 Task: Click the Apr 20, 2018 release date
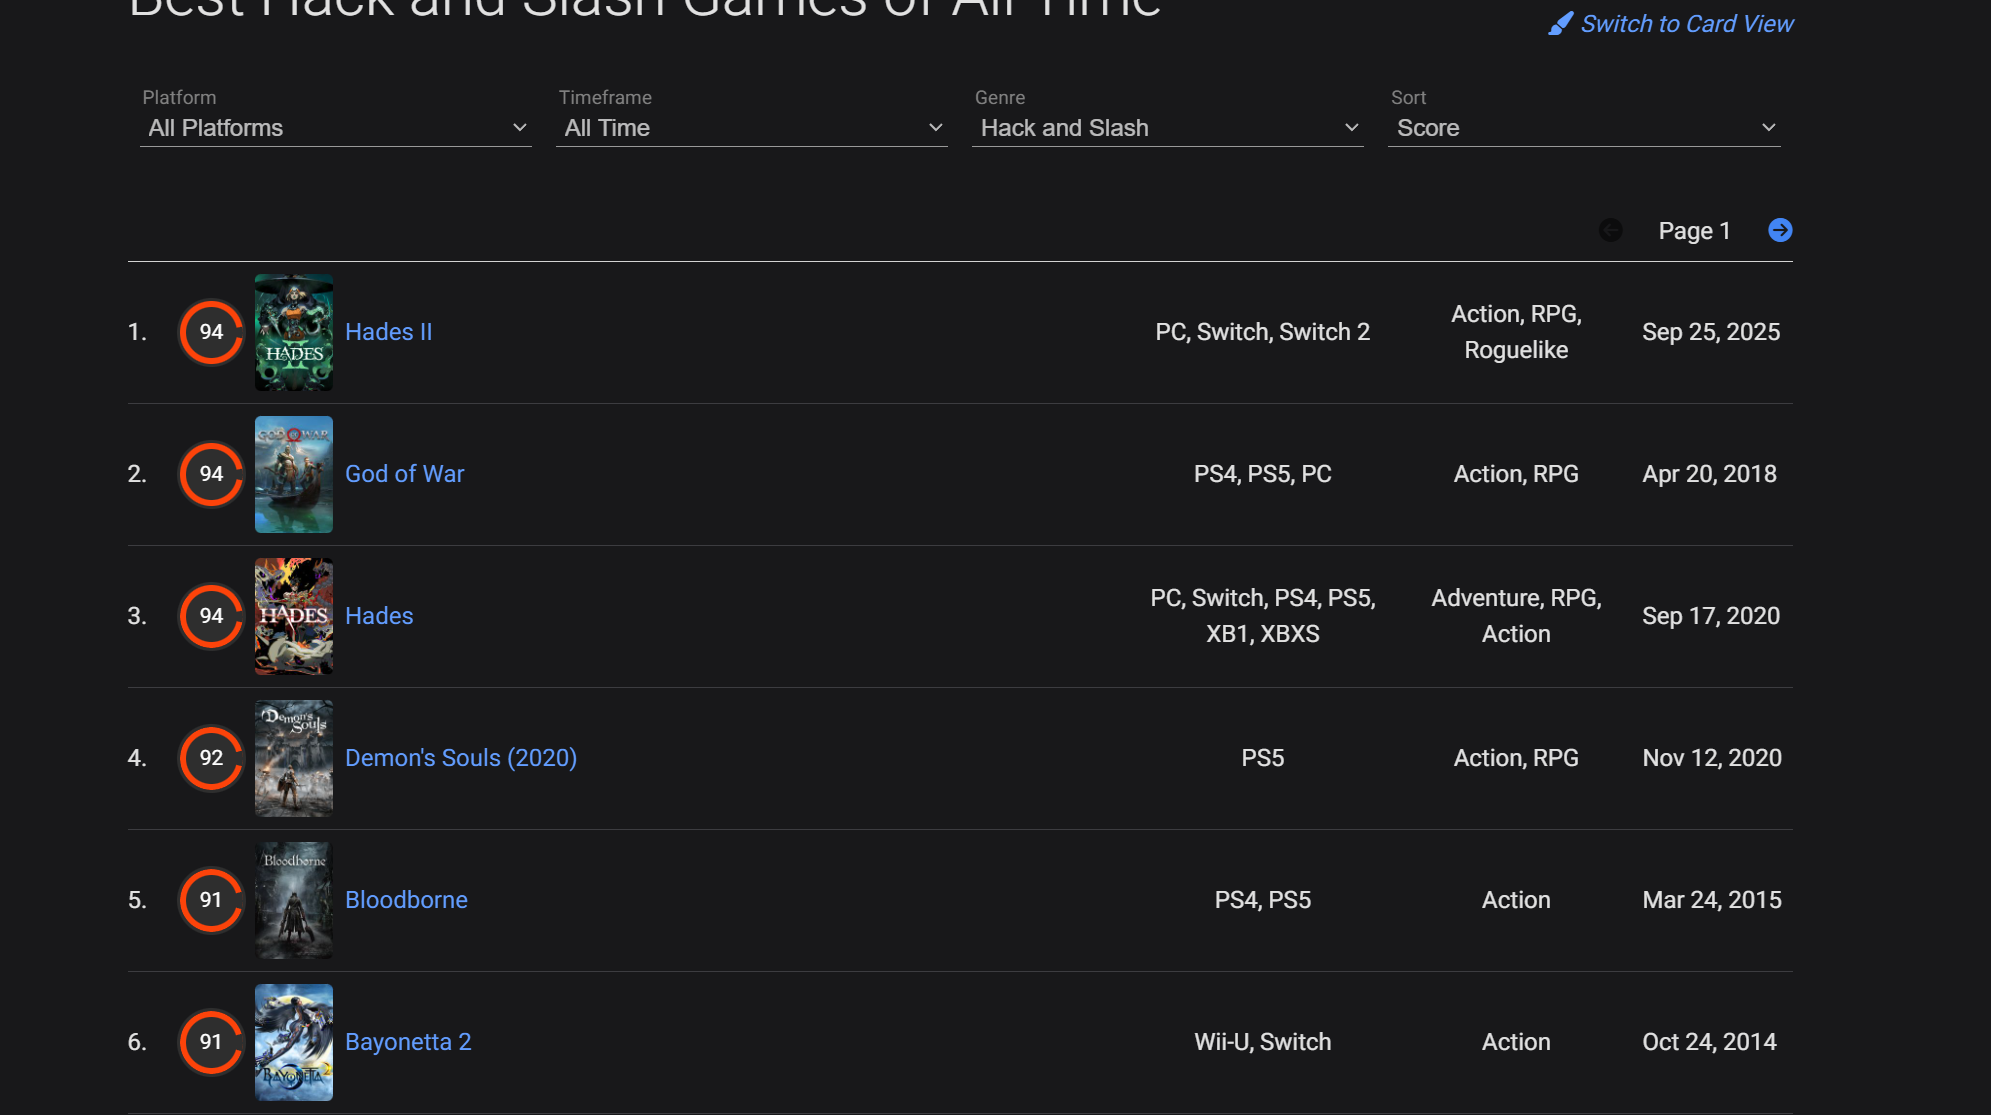tap(1710, 474)
